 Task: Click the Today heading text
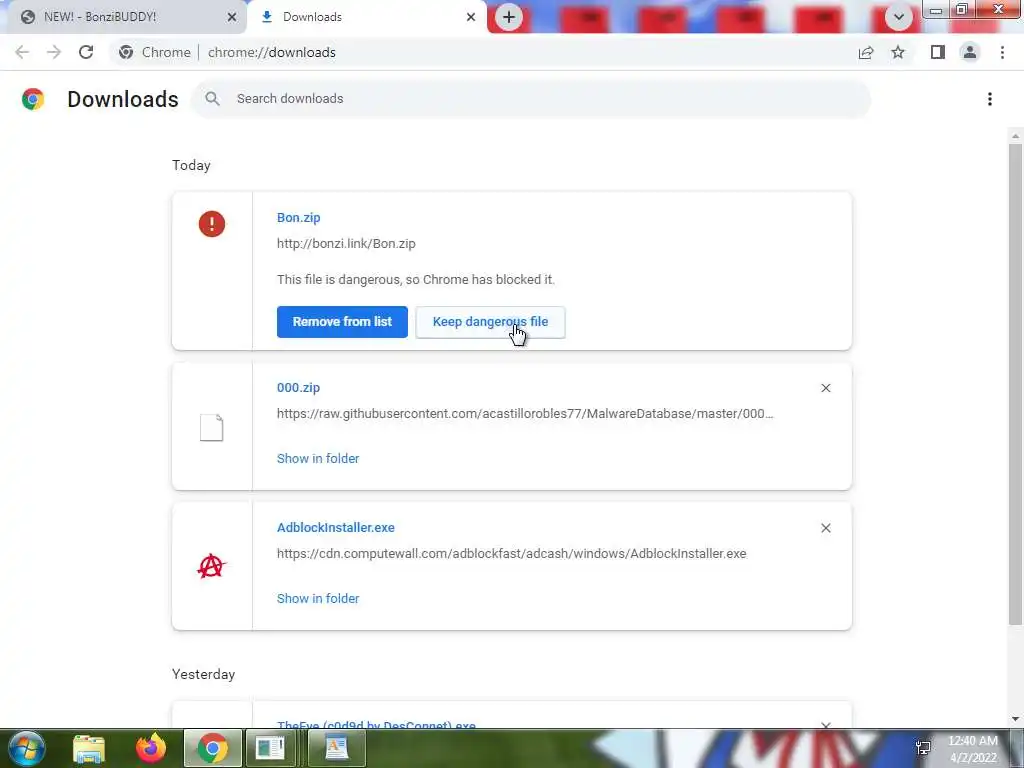point(191,165)
